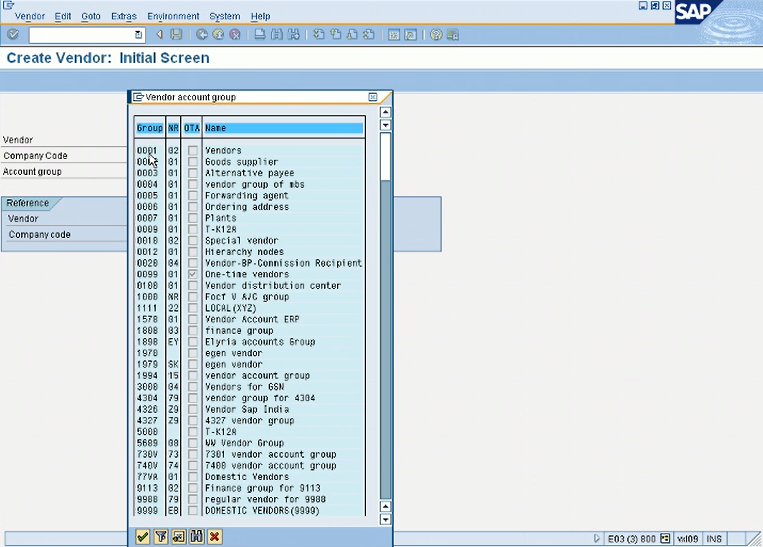Click the First Page icon
This screenshot has width=763, height=547.
[319, 35]
